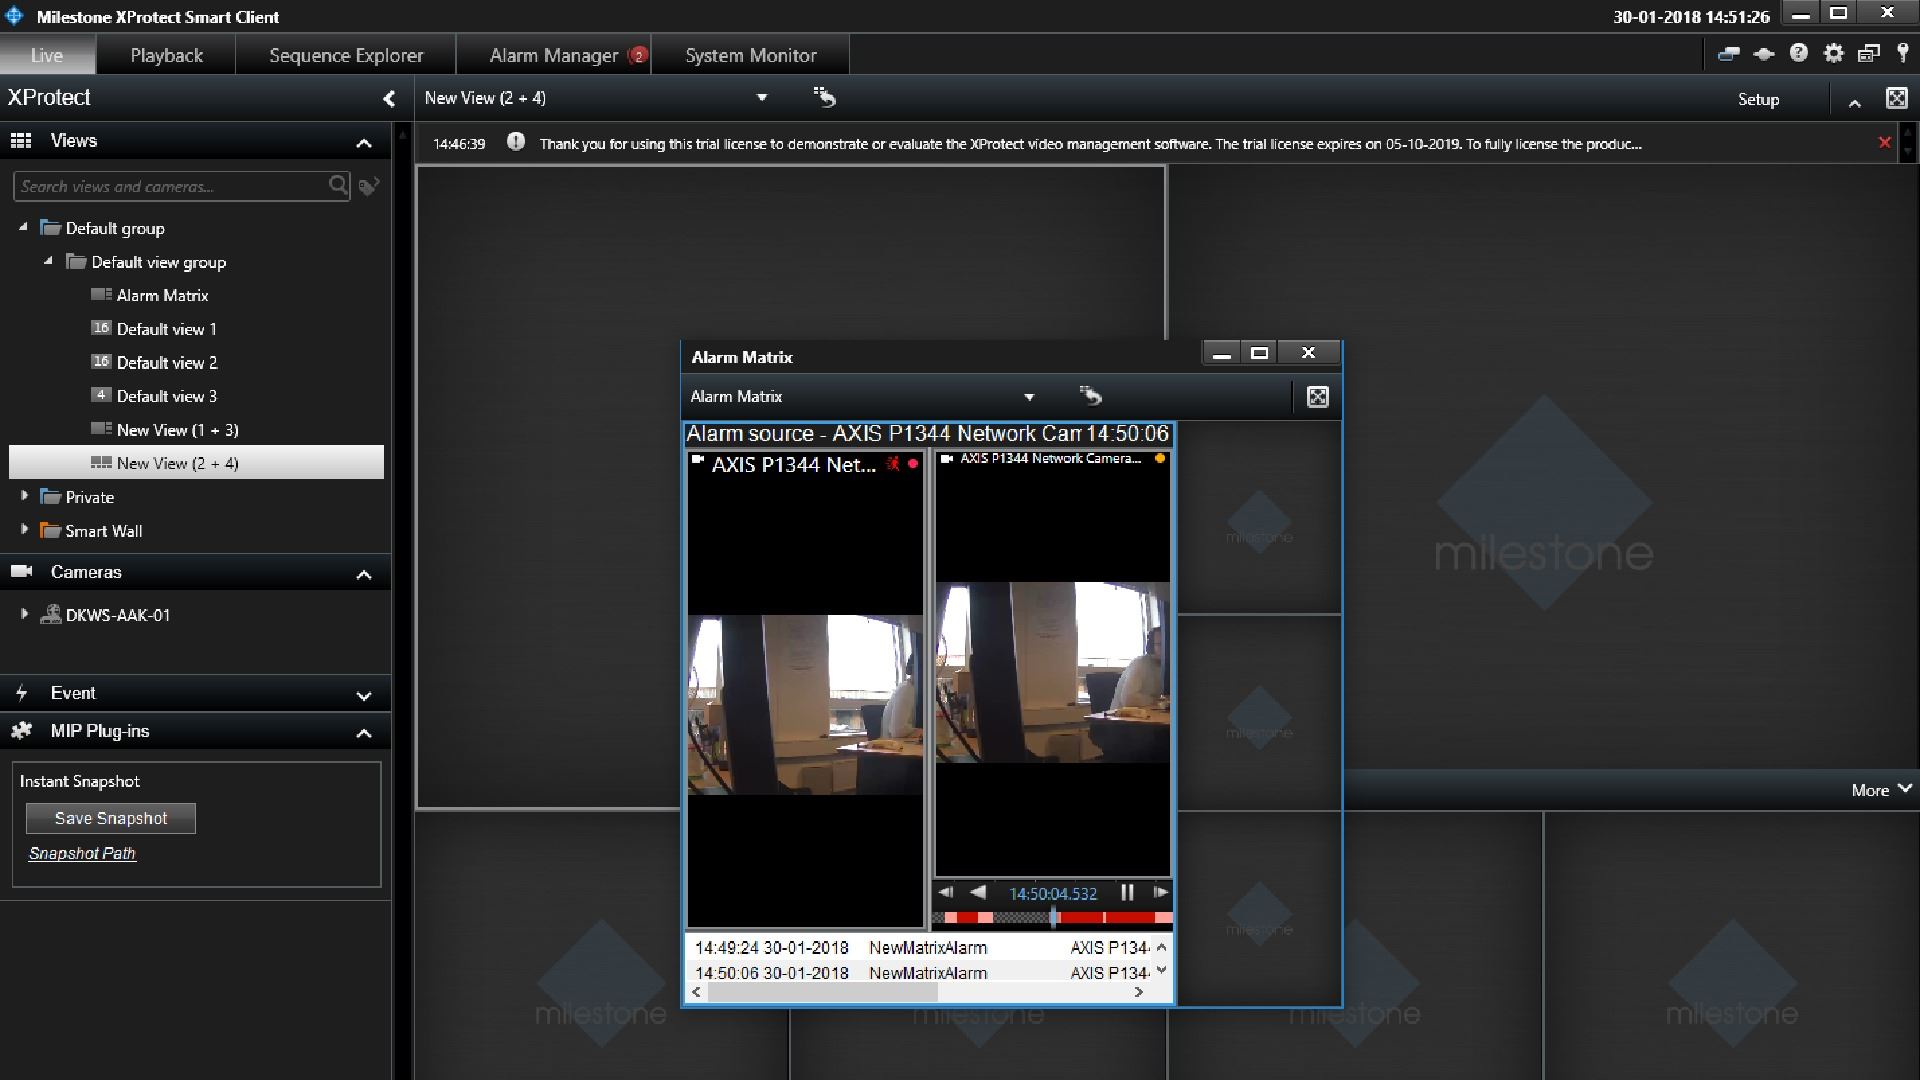Open the Snapshot Path link
Viewport: 1920px width, 1080px height.
click(x=82, y=853)
